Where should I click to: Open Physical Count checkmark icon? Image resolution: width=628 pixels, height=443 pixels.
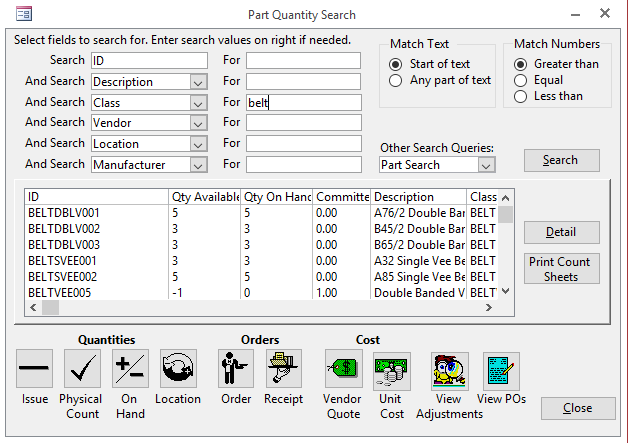tap(83, 369)
